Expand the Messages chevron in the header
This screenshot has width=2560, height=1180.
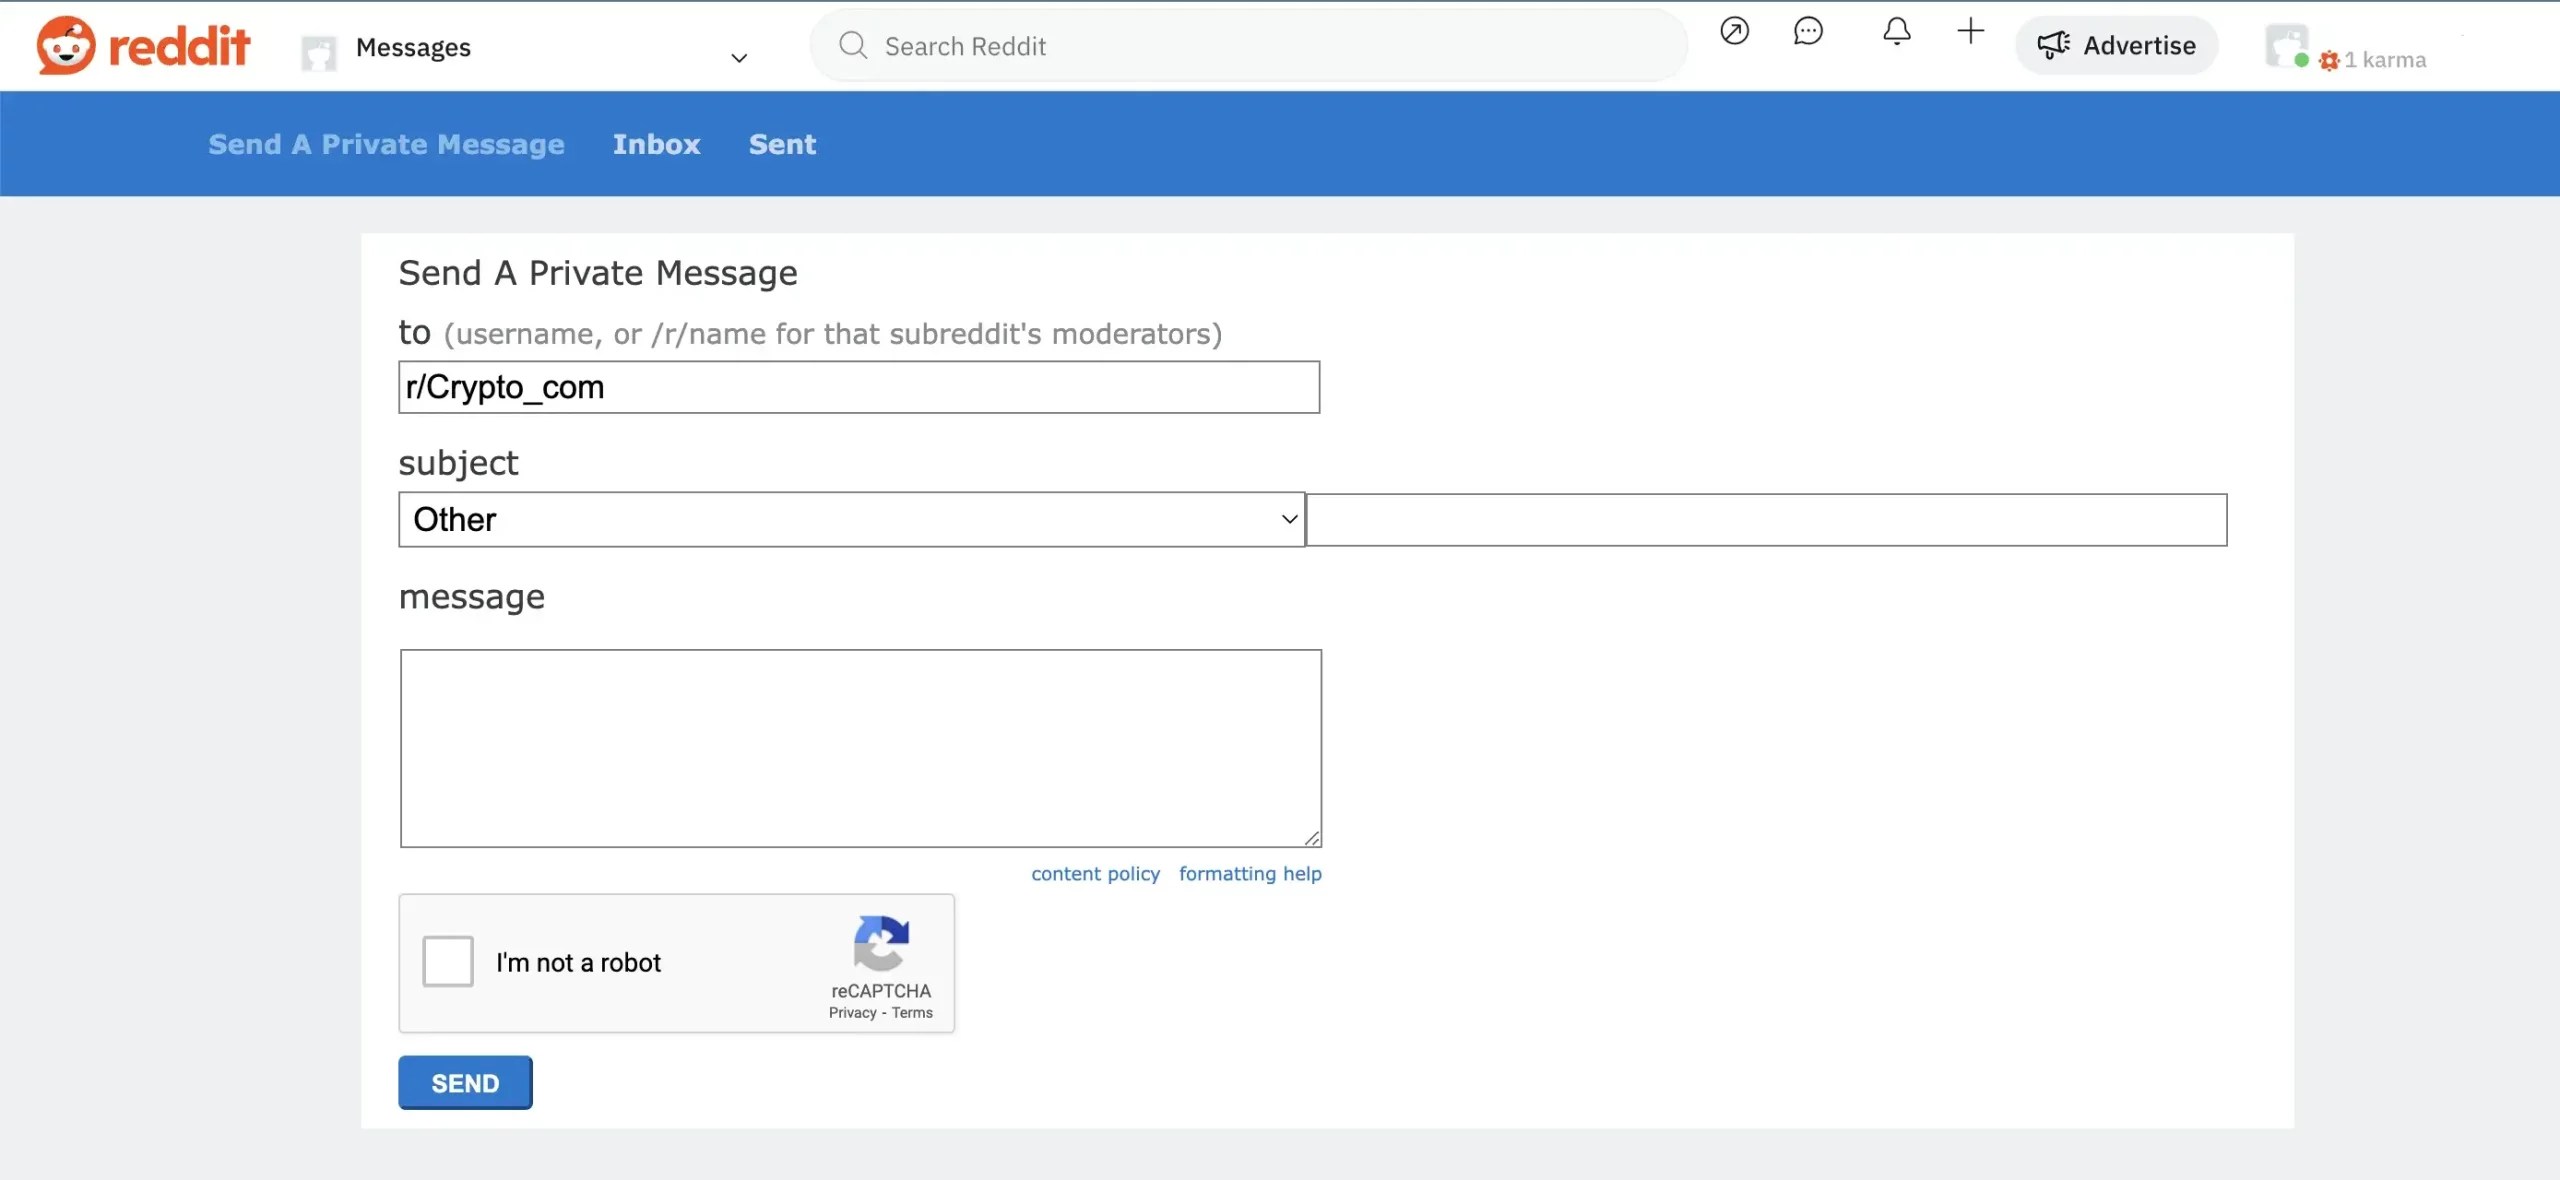739,58
